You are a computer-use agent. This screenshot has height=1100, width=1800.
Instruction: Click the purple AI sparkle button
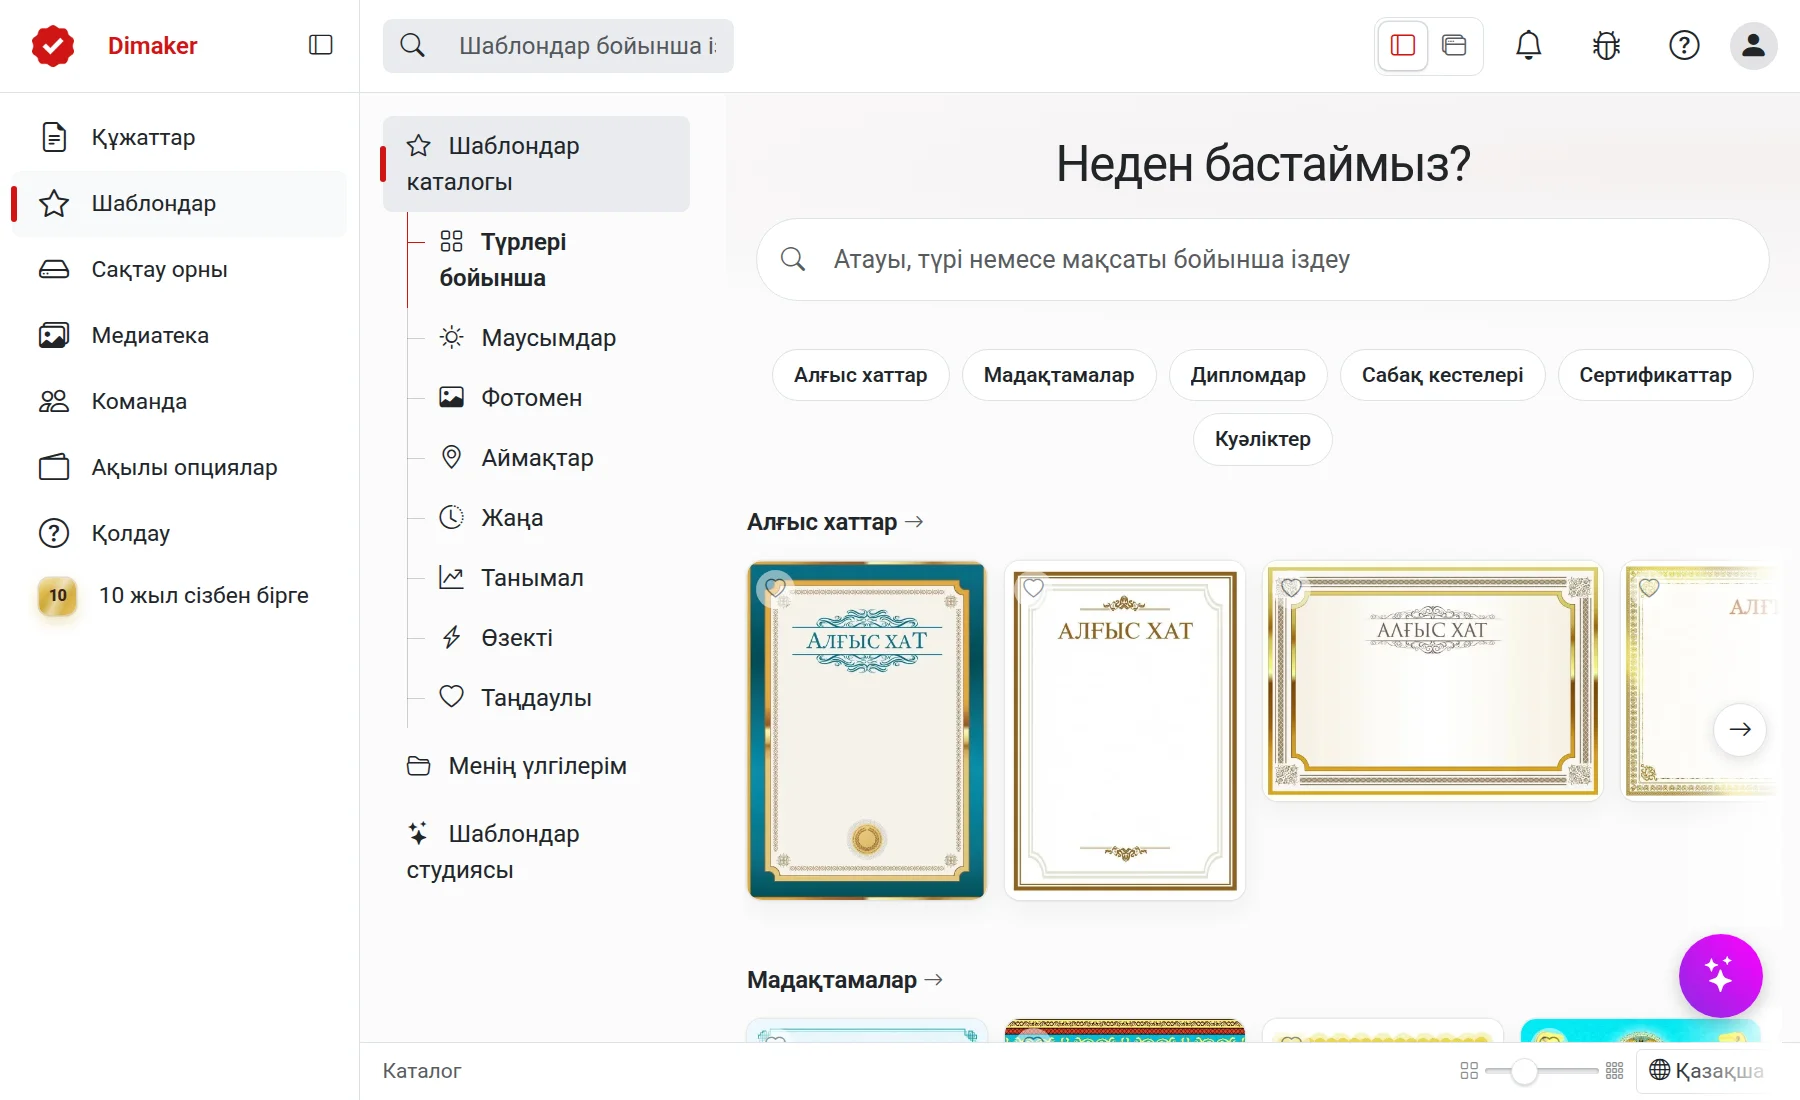click(x=1720, y=975)
